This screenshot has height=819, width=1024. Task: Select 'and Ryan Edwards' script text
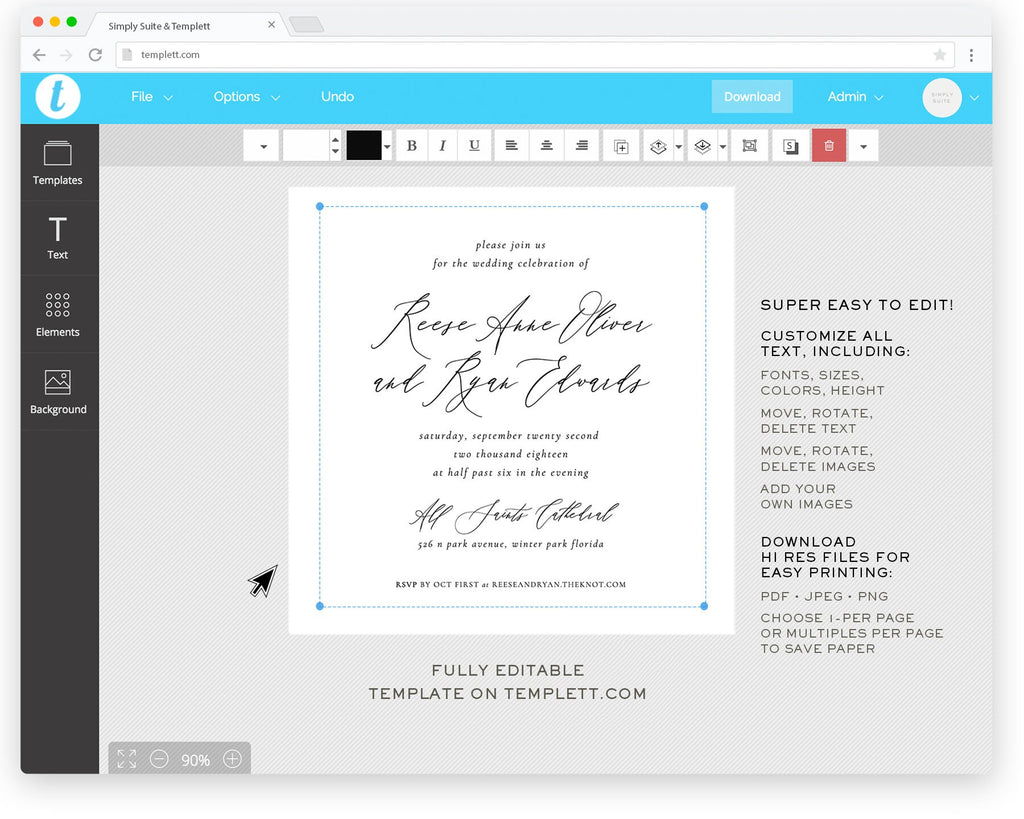pos(511,384)
